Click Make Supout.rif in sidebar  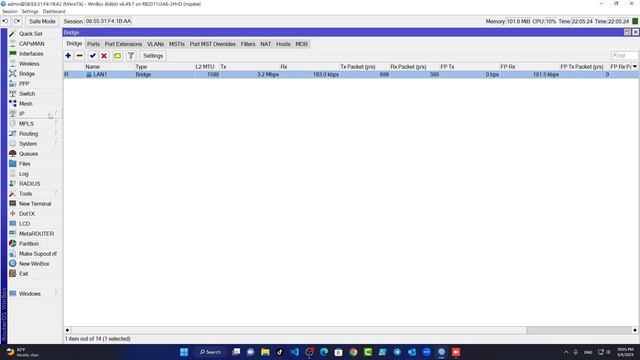pos(38,254)
